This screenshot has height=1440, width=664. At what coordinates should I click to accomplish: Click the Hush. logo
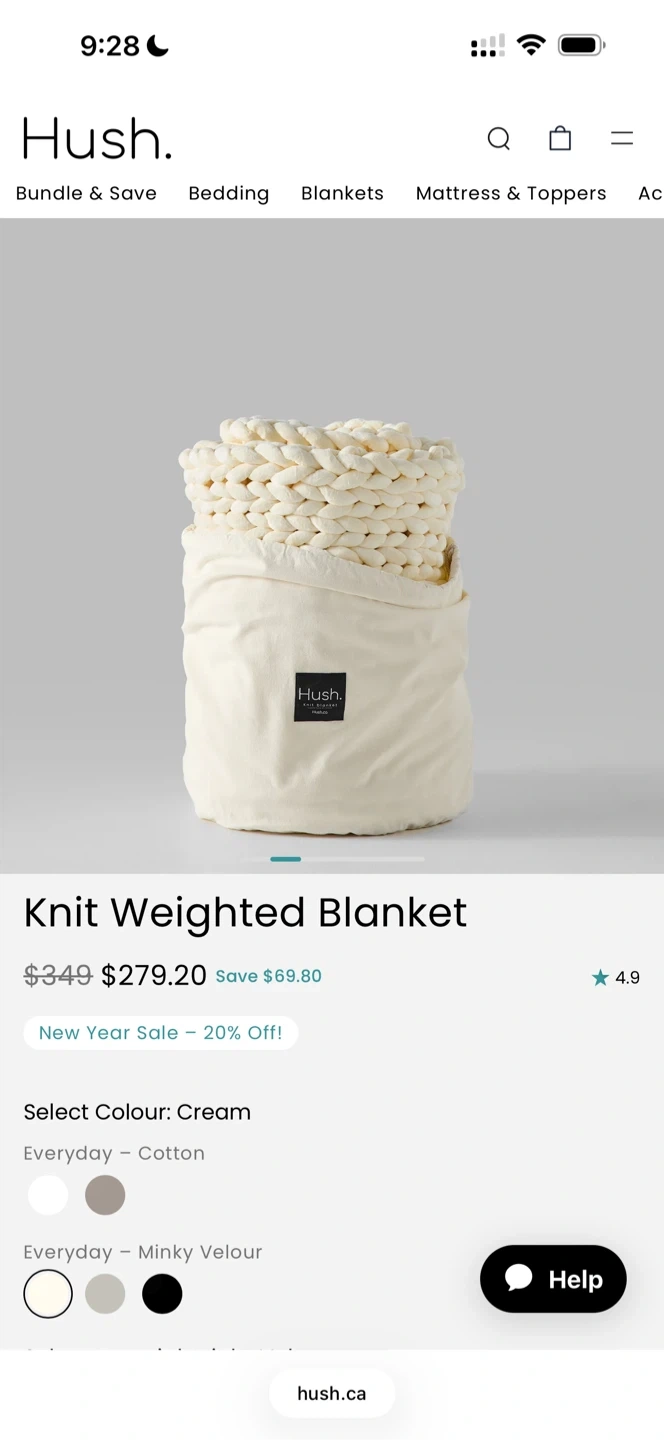click(97, 138)
